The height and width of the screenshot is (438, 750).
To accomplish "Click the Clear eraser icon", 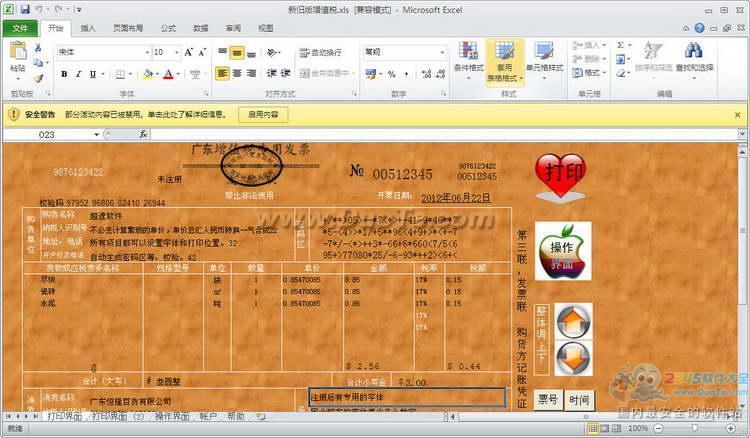I will pos(620,73).
